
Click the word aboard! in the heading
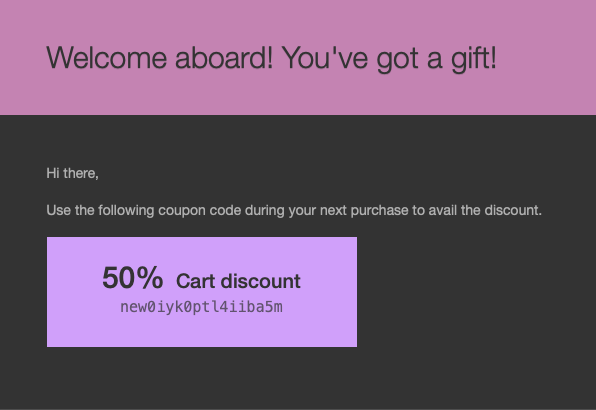[x=224, y=58]
